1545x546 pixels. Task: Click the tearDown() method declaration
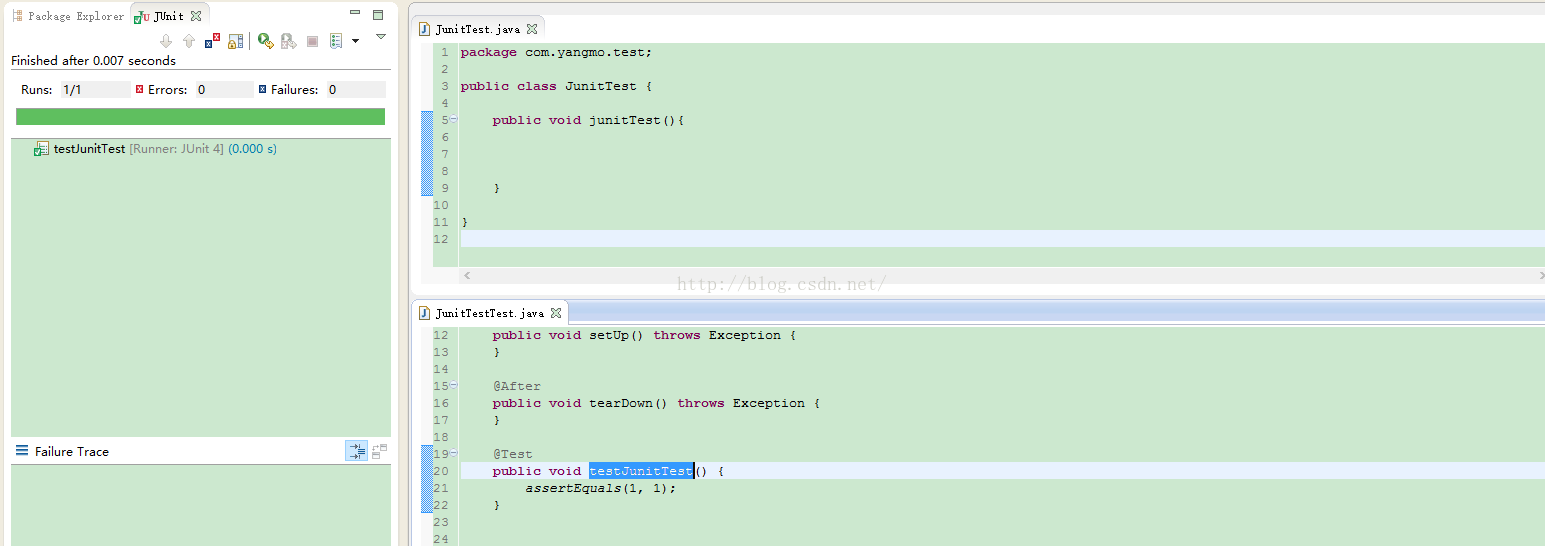[656, 403]
